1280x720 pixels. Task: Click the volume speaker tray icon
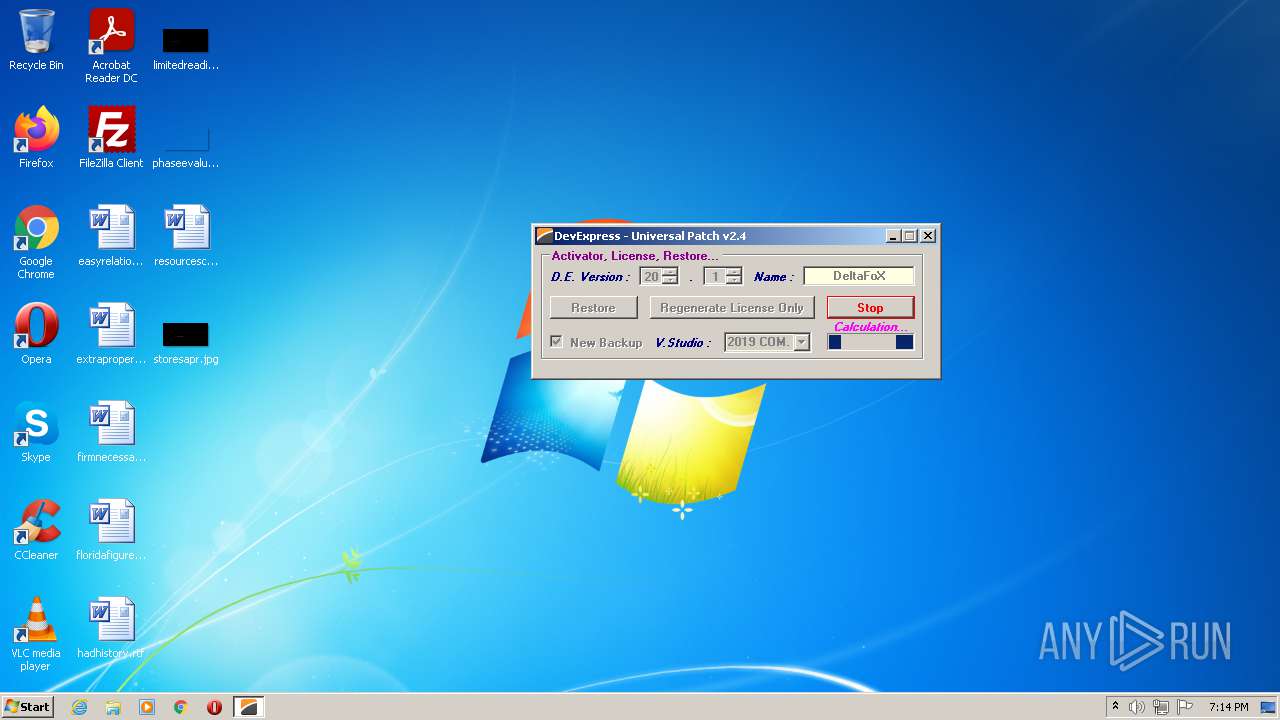pyautogui.click(x=1137, y=707)
